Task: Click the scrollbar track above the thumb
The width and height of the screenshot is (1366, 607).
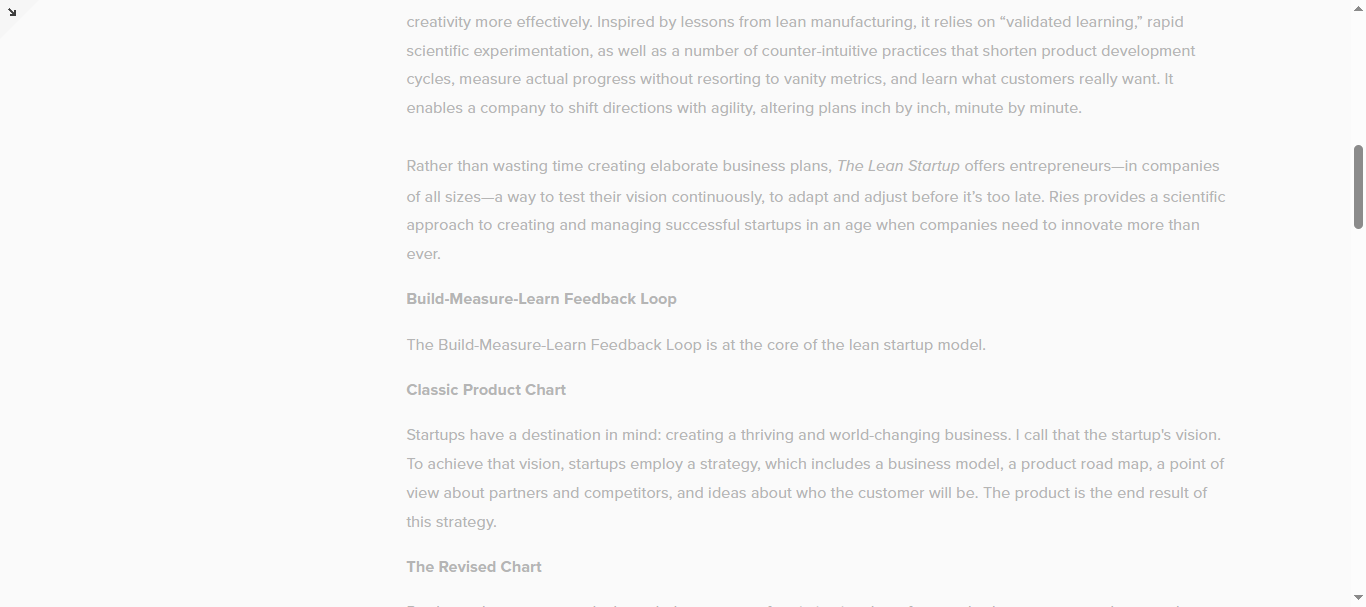Action: pos(1358,80)
